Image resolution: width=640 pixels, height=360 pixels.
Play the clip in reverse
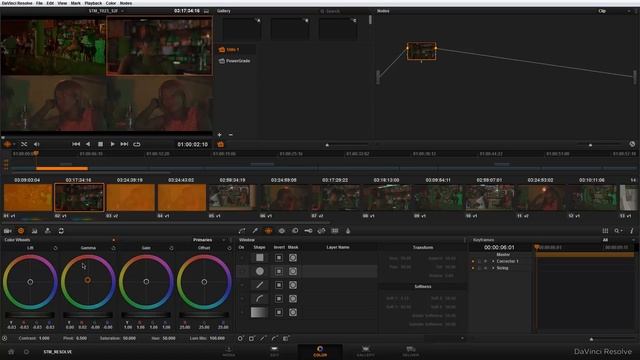point(88,144)
